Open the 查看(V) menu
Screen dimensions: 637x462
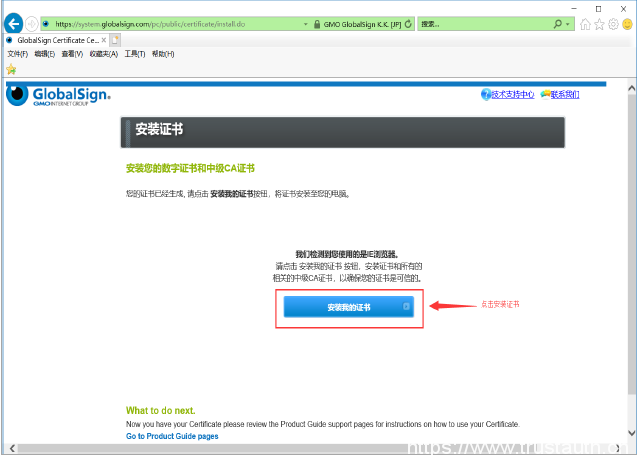(x=72, y=54)
